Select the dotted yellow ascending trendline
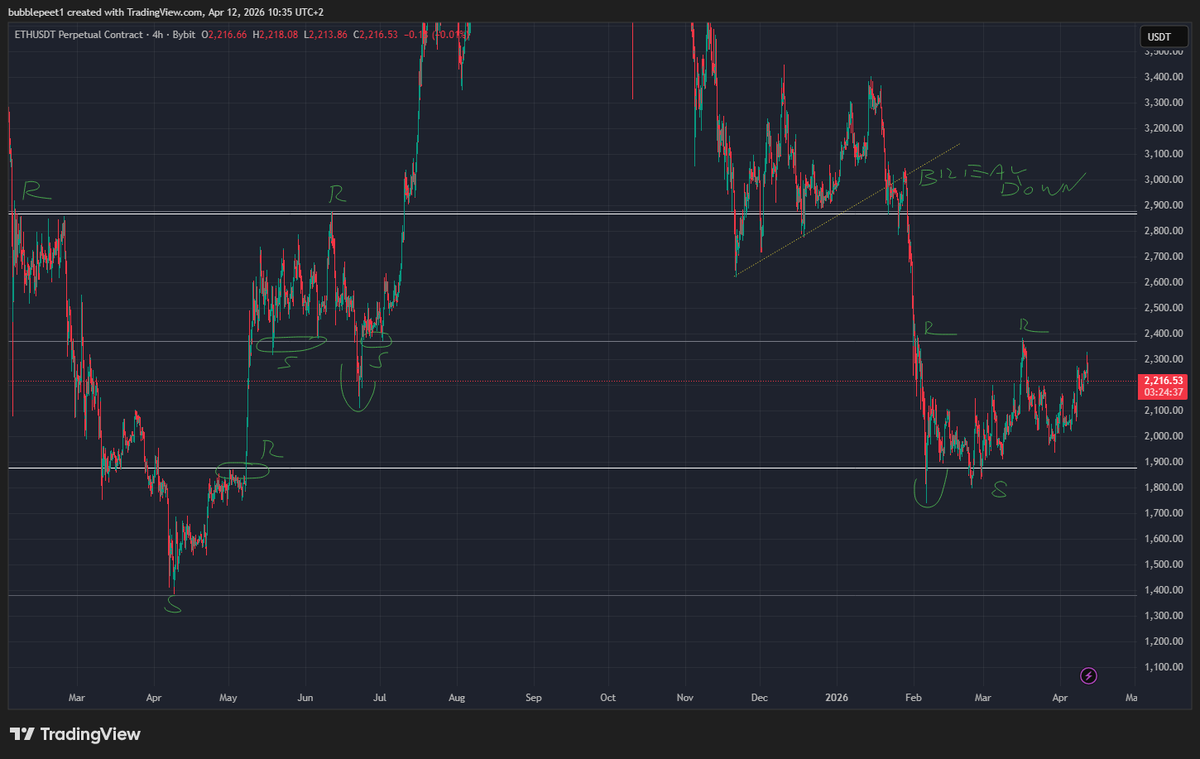Screen dimensions: 1200x759 click(845, 210)
